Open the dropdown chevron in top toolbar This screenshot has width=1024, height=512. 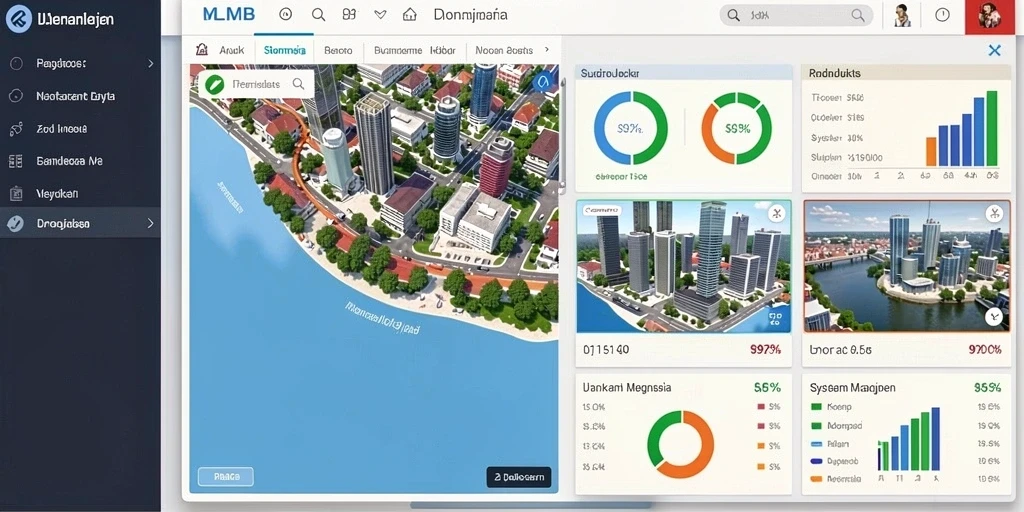[380, 14]
